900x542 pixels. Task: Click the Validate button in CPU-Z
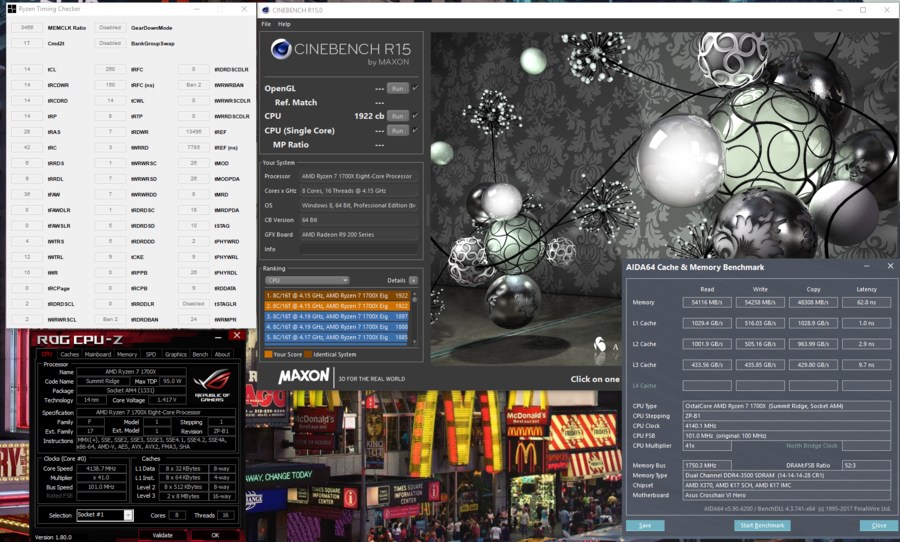coord(162,535)
